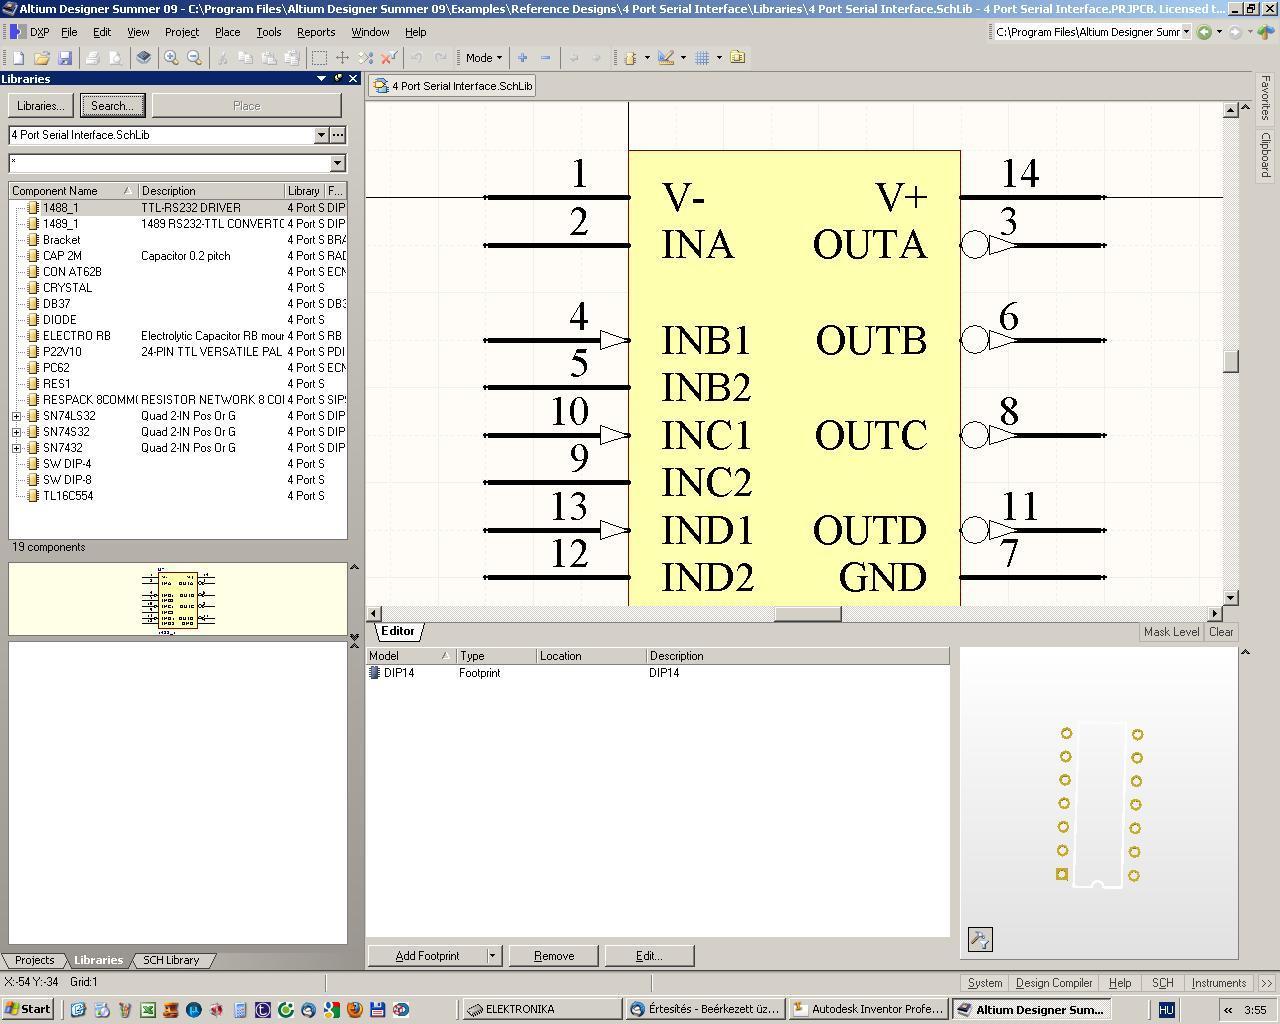Click the Zoom In magnifier icon
Screen dimensions: 1280x1024
coord(171,58)
